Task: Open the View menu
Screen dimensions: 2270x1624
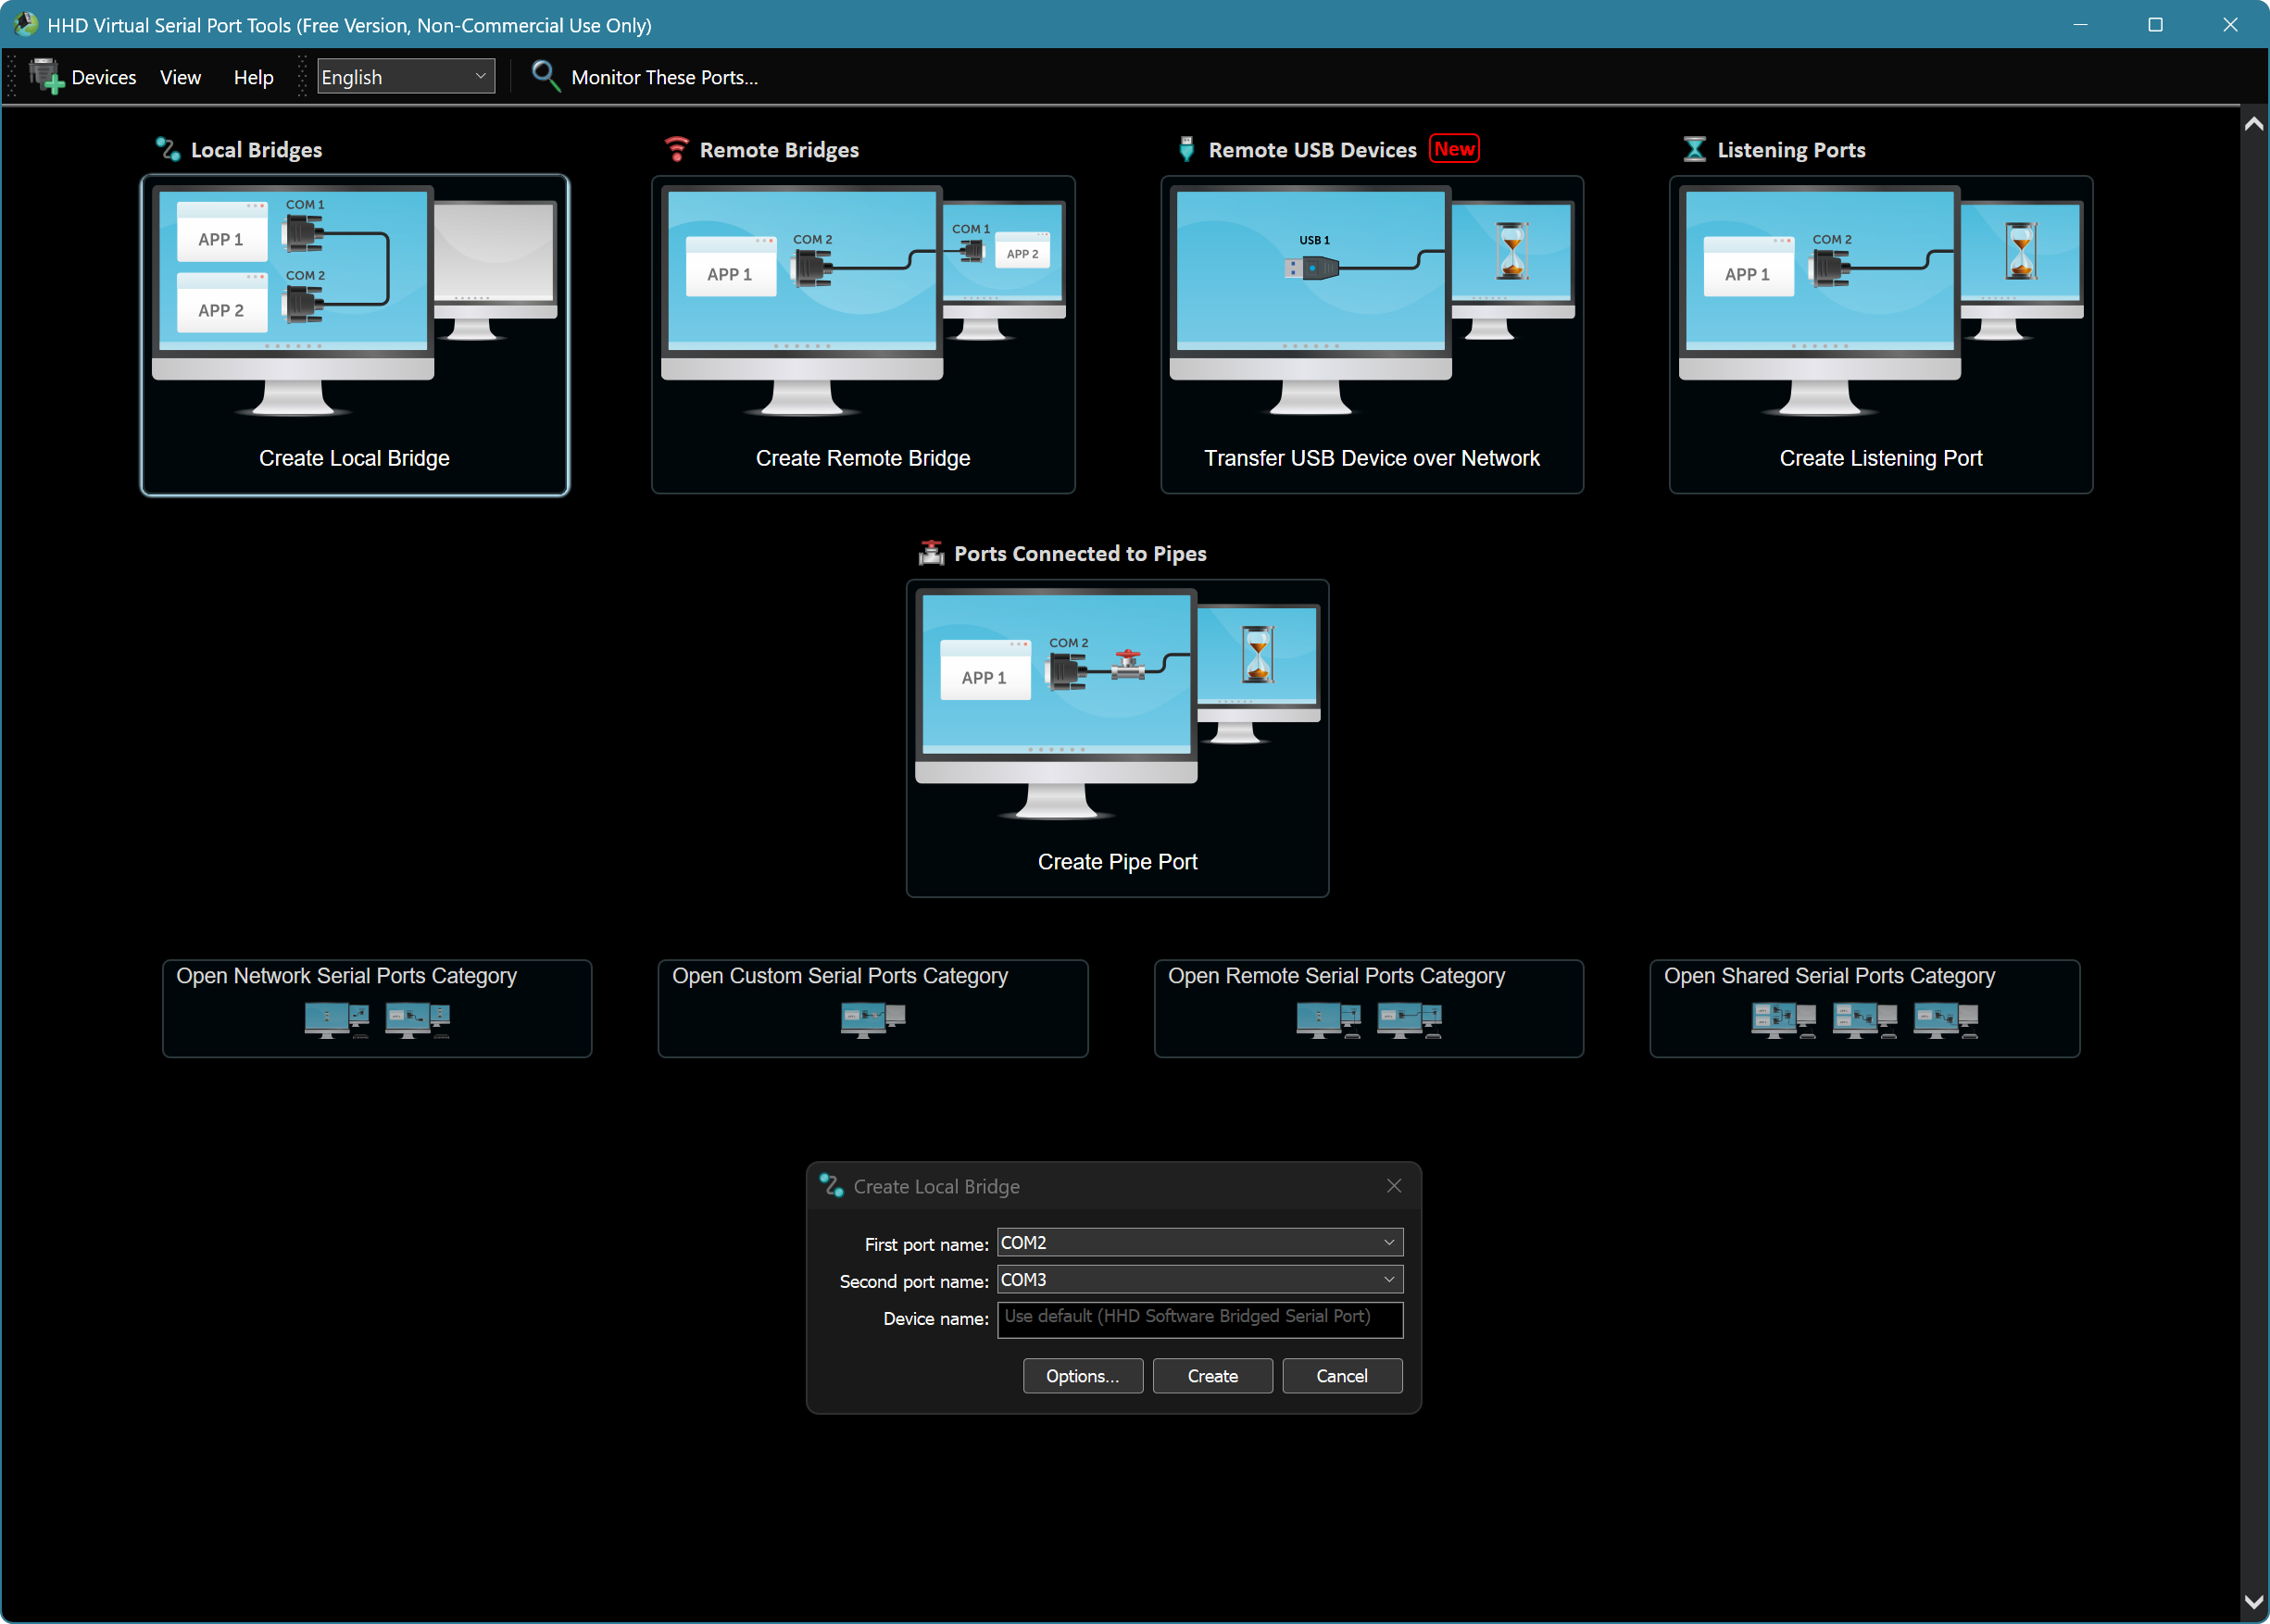Action: [x=180, y=77]
